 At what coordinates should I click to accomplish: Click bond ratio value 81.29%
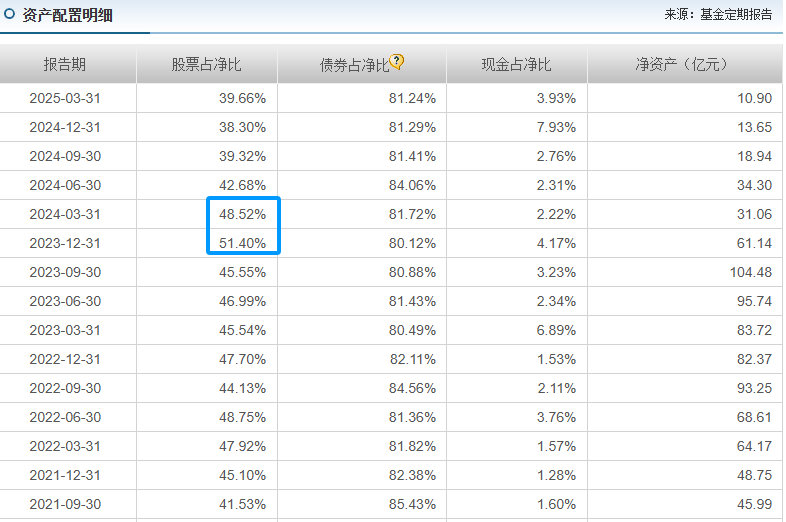click(x=412, y=127)
